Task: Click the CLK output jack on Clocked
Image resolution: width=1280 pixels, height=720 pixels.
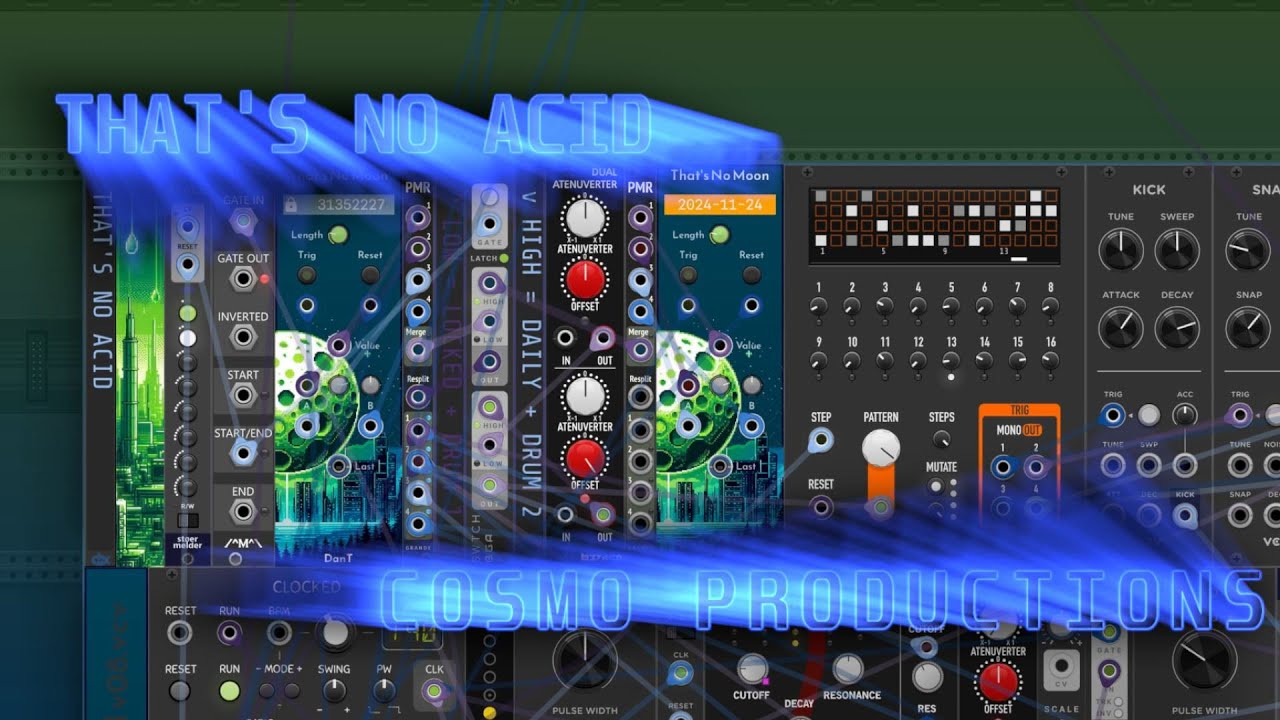Action: pos(434,690)
